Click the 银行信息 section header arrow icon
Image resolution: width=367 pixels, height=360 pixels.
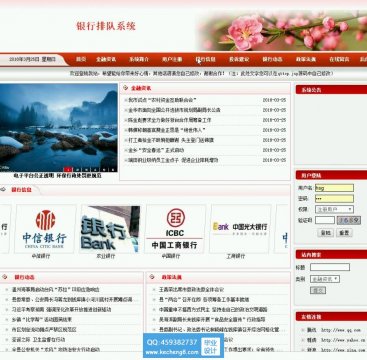[3, 190]
